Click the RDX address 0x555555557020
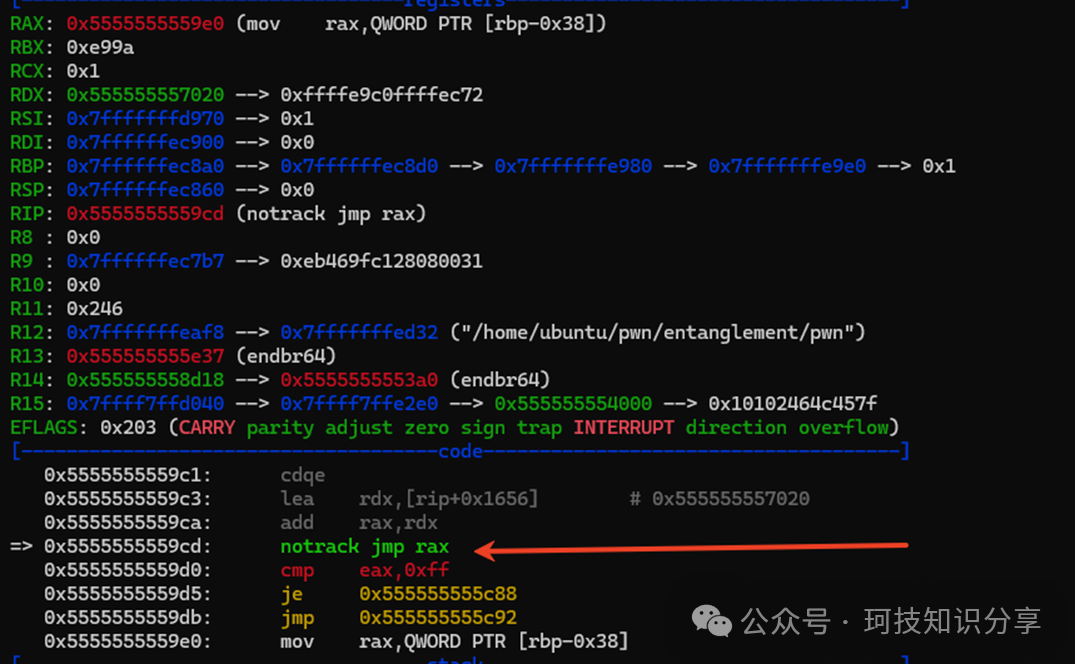Viewport: 1075px width, 664px height. click(145, 95)
